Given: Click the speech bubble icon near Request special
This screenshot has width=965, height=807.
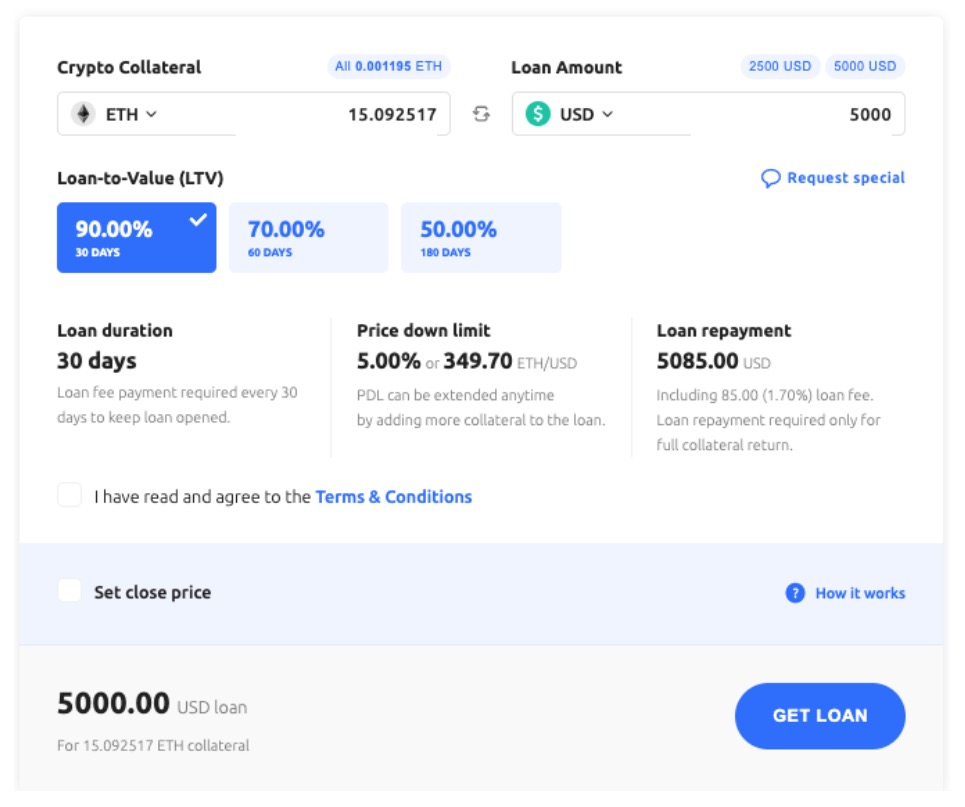Looking at the screenshot, I should click(x=770, y=179).
